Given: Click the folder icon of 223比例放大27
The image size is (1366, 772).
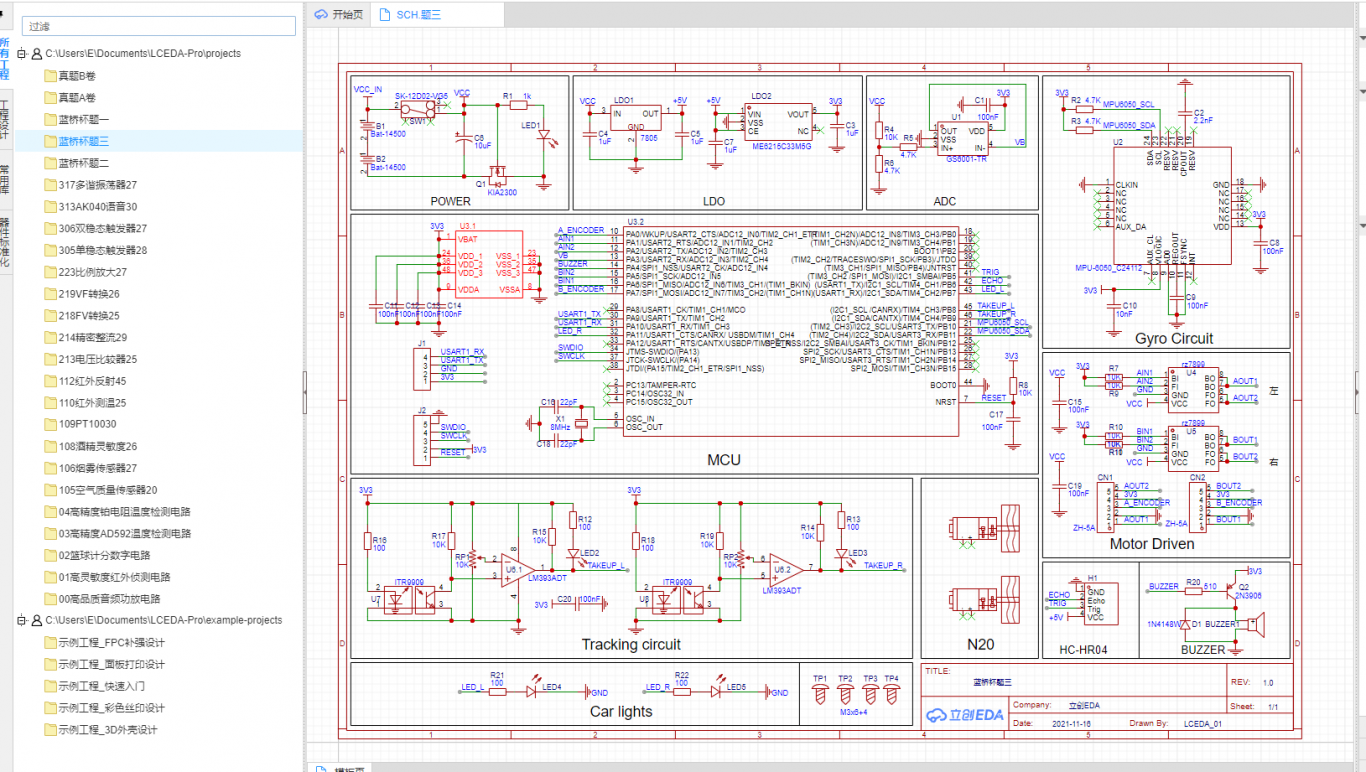Looking at the screenshot, I should [50, 272].
